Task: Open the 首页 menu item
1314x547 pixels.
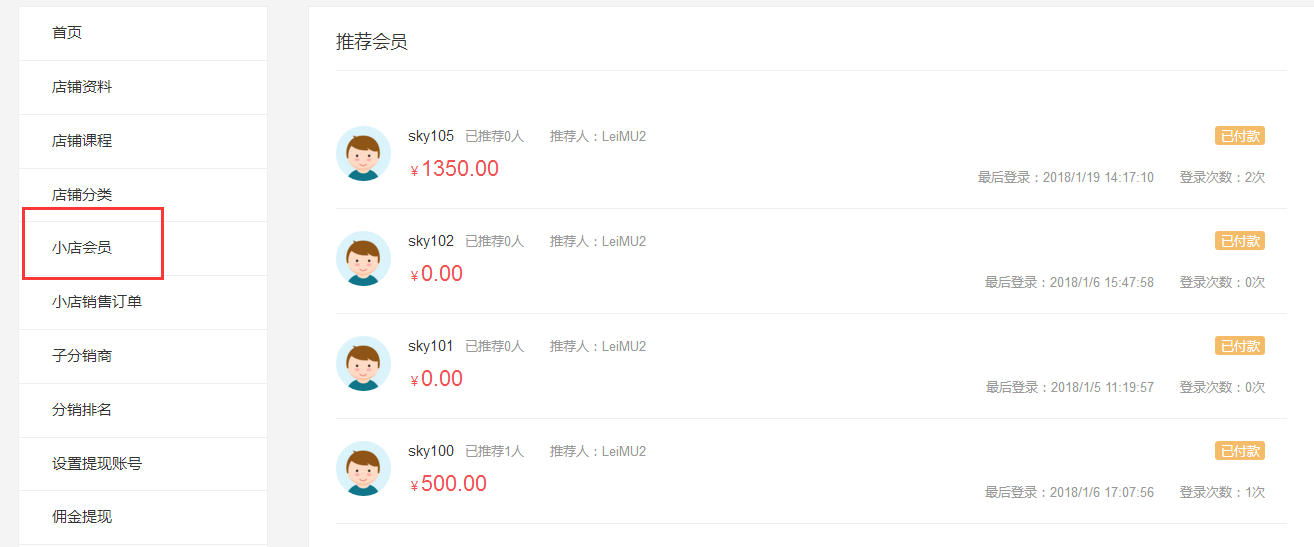Action: click(143, 33)
